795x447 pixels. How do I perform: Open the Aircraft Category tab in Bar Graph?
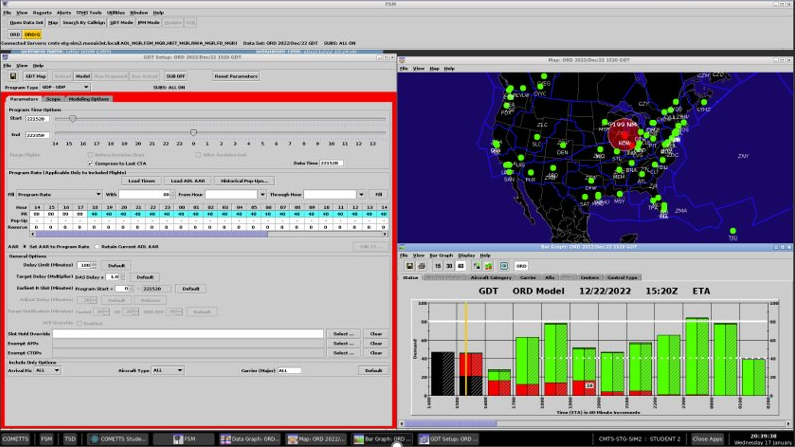click(x=491, y=278)
